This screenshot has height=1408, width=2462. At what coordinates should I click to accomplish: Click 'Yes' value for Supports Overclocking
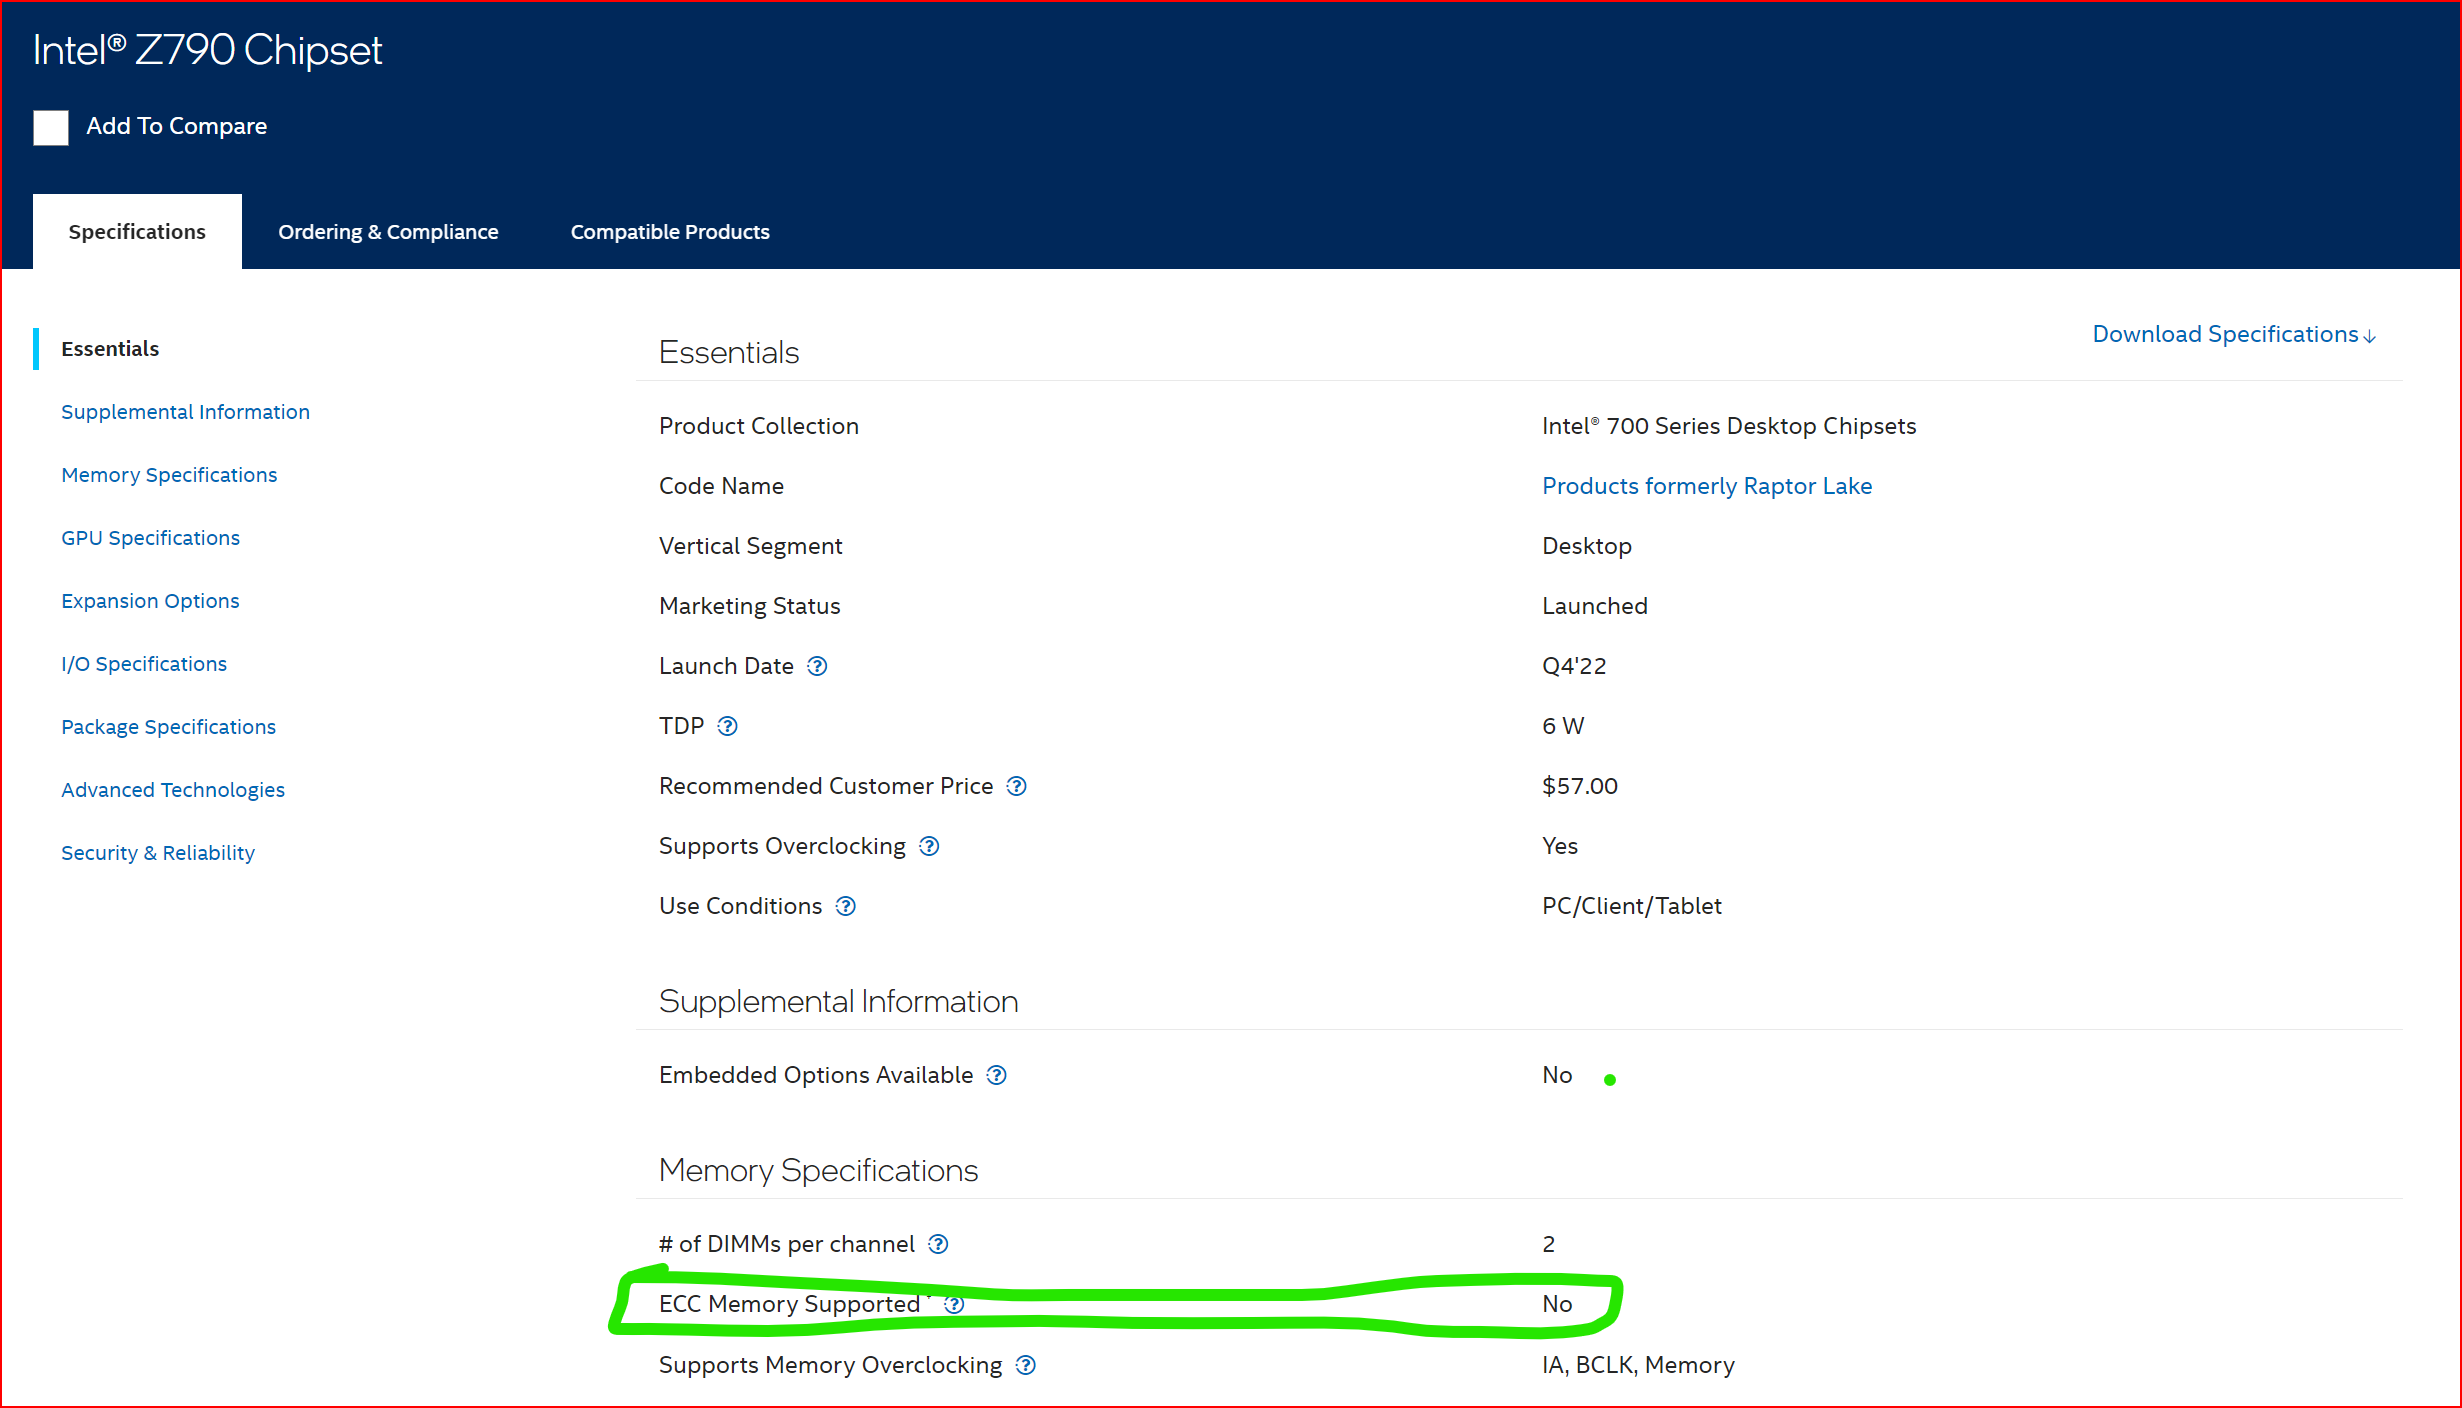[x=1560, y=846]
